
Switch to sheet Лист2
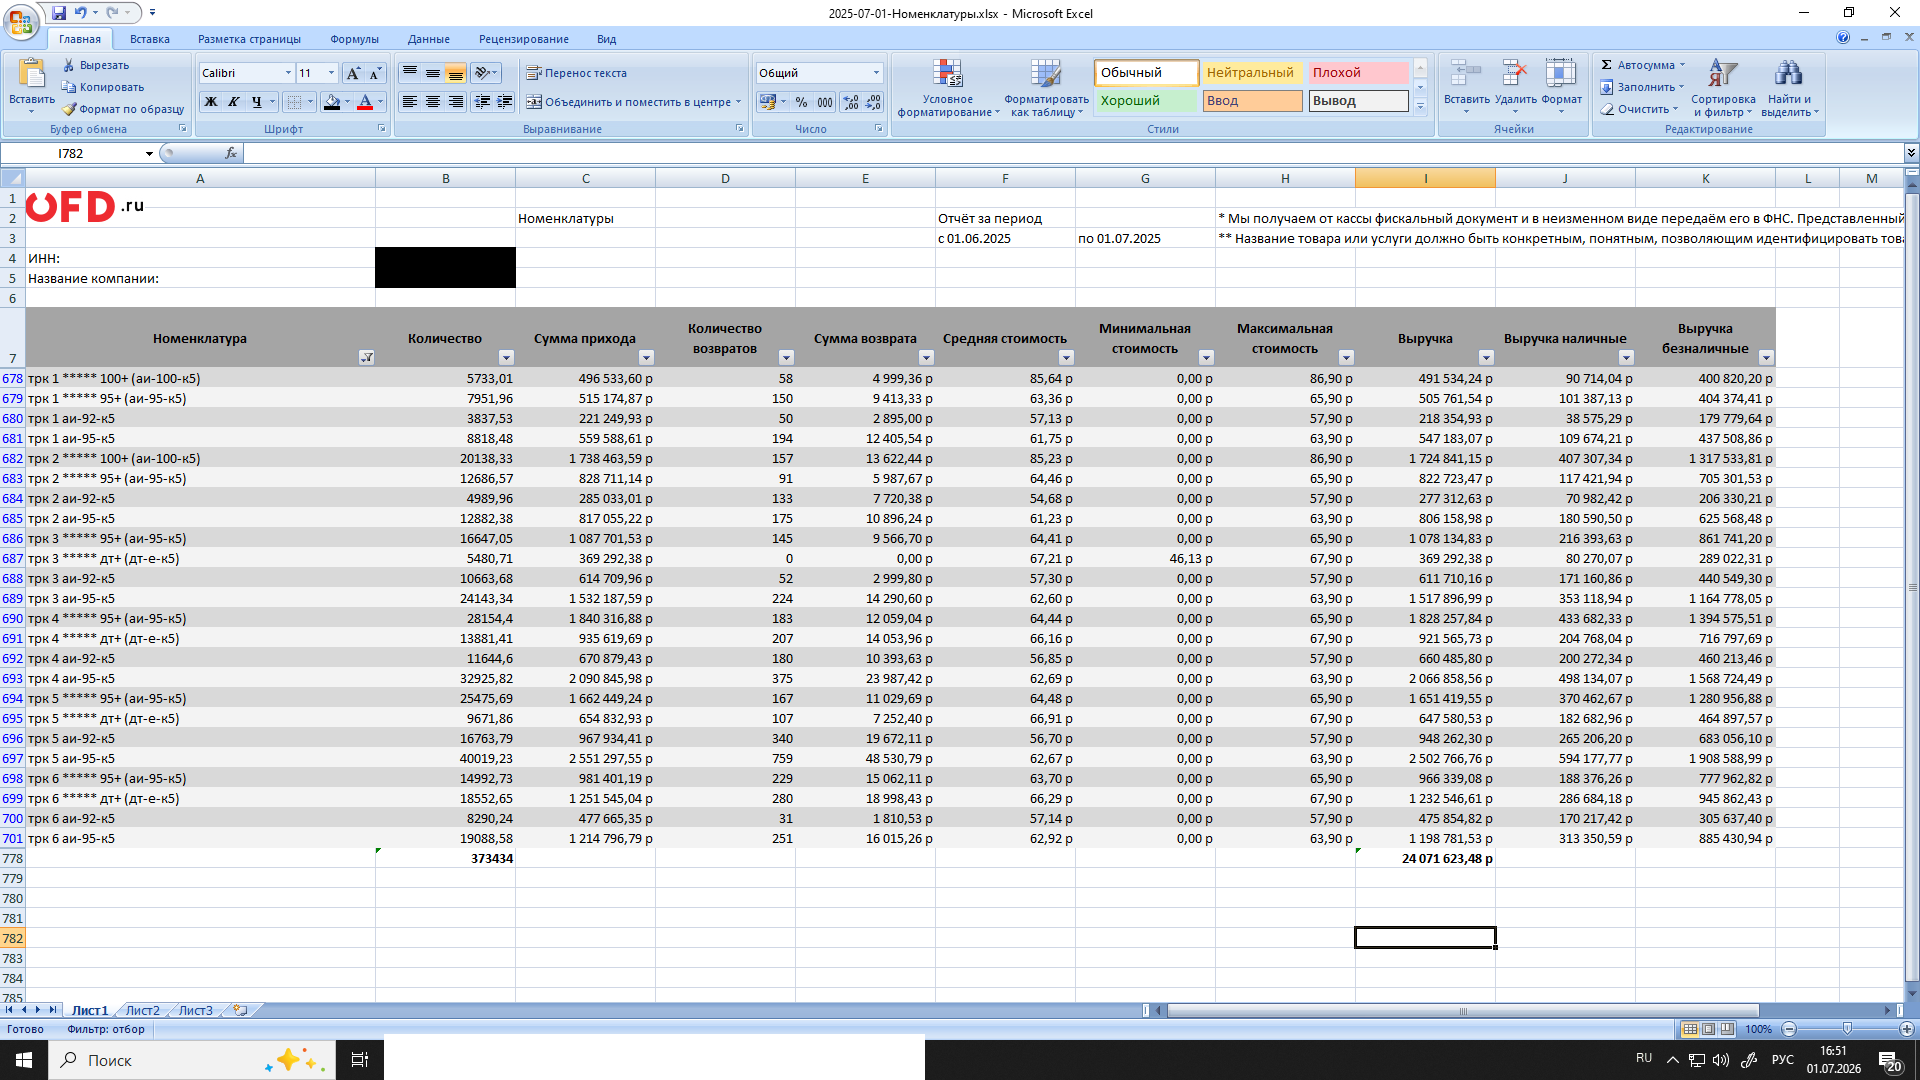tap(142, 1011)
